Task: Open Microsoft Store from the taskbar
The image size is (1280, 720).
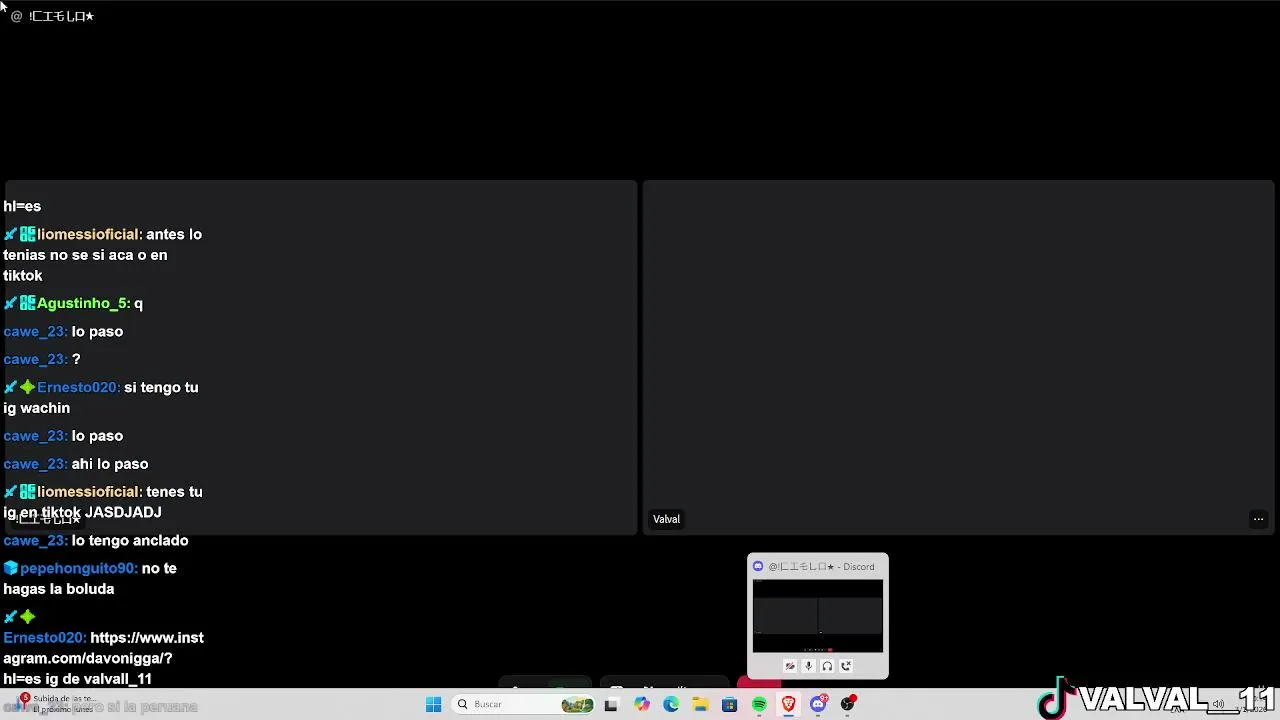Action: [x=730, y=704]
